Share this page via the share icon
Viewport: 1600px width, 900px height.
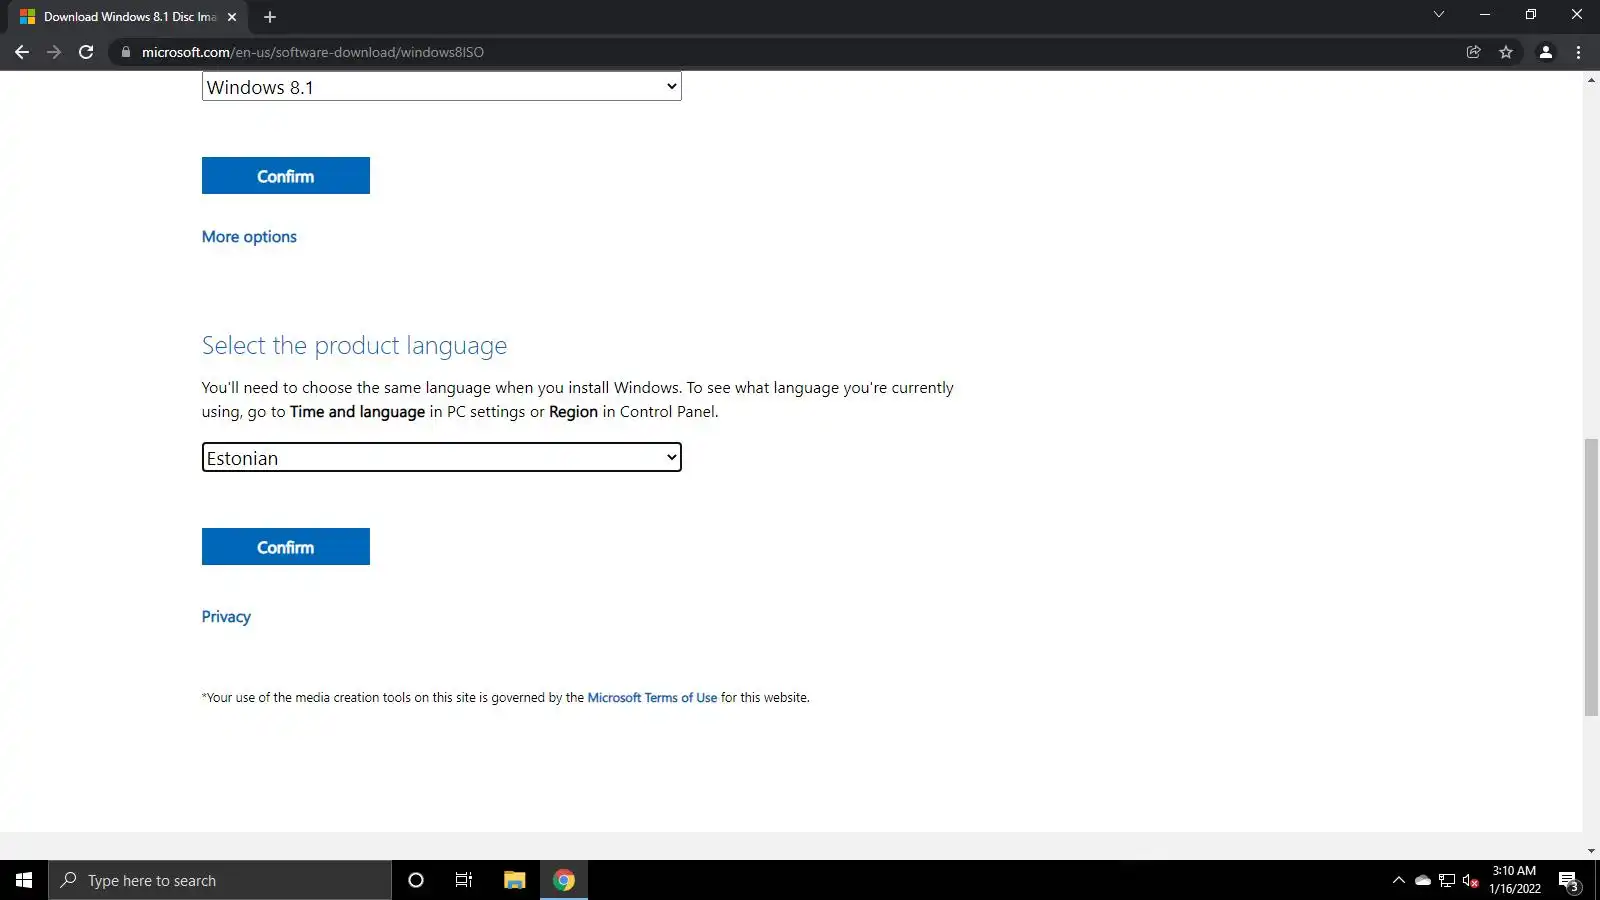[x=1473, y=52]
